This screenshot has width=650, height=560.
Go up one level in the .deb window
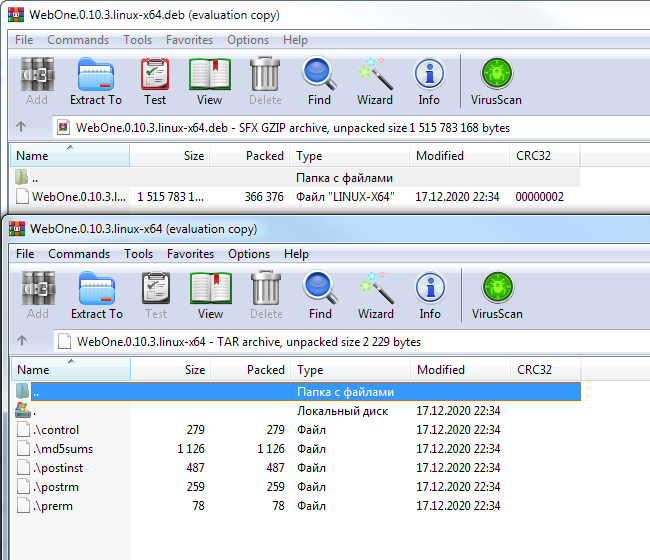pyautogui.click(x=21, y=126)
